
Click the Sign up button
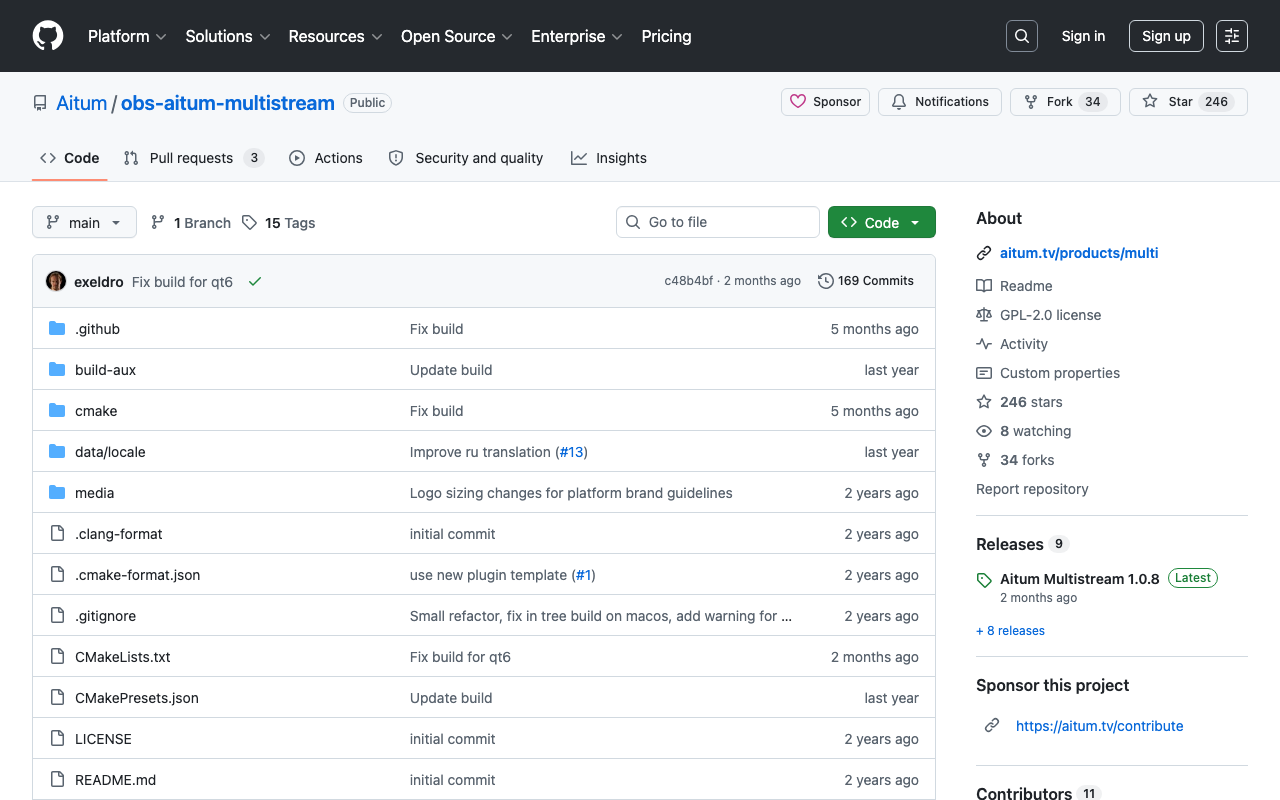point(1166,36)
